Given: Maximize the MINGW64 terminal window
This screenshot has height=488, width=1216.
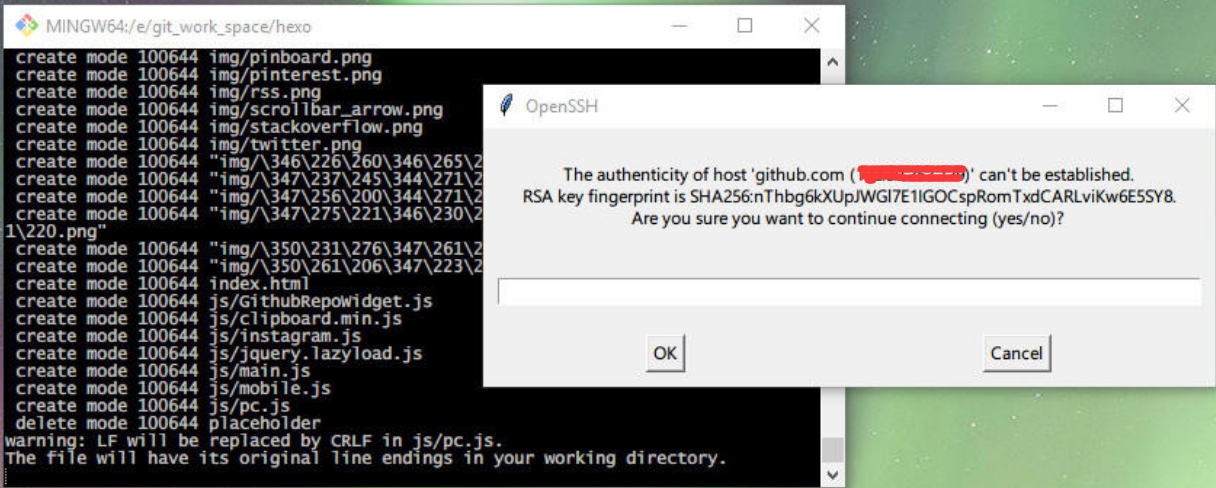Looking at the screenshot, I should (745, 26).
